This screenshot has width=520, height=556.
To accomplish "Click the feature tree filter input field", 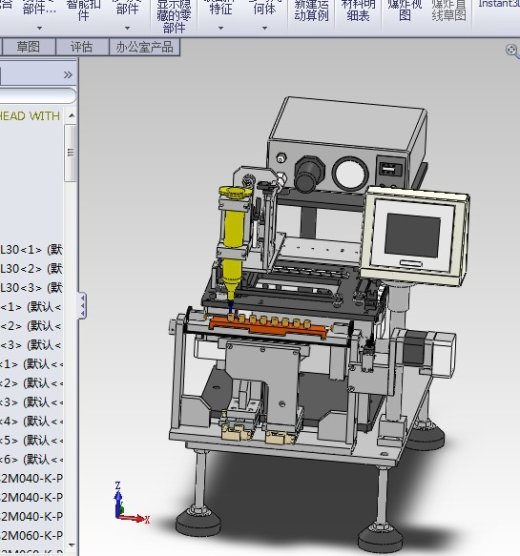I will pyautogui.click(x=37, y=96).
